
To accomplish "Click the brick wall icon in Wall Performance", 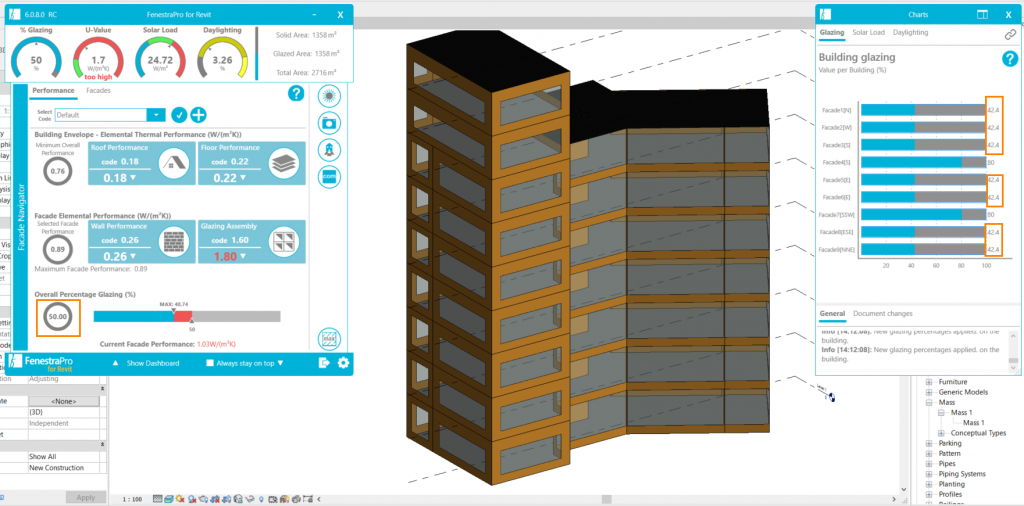I will pyautogui.click(x=174, y=242).
